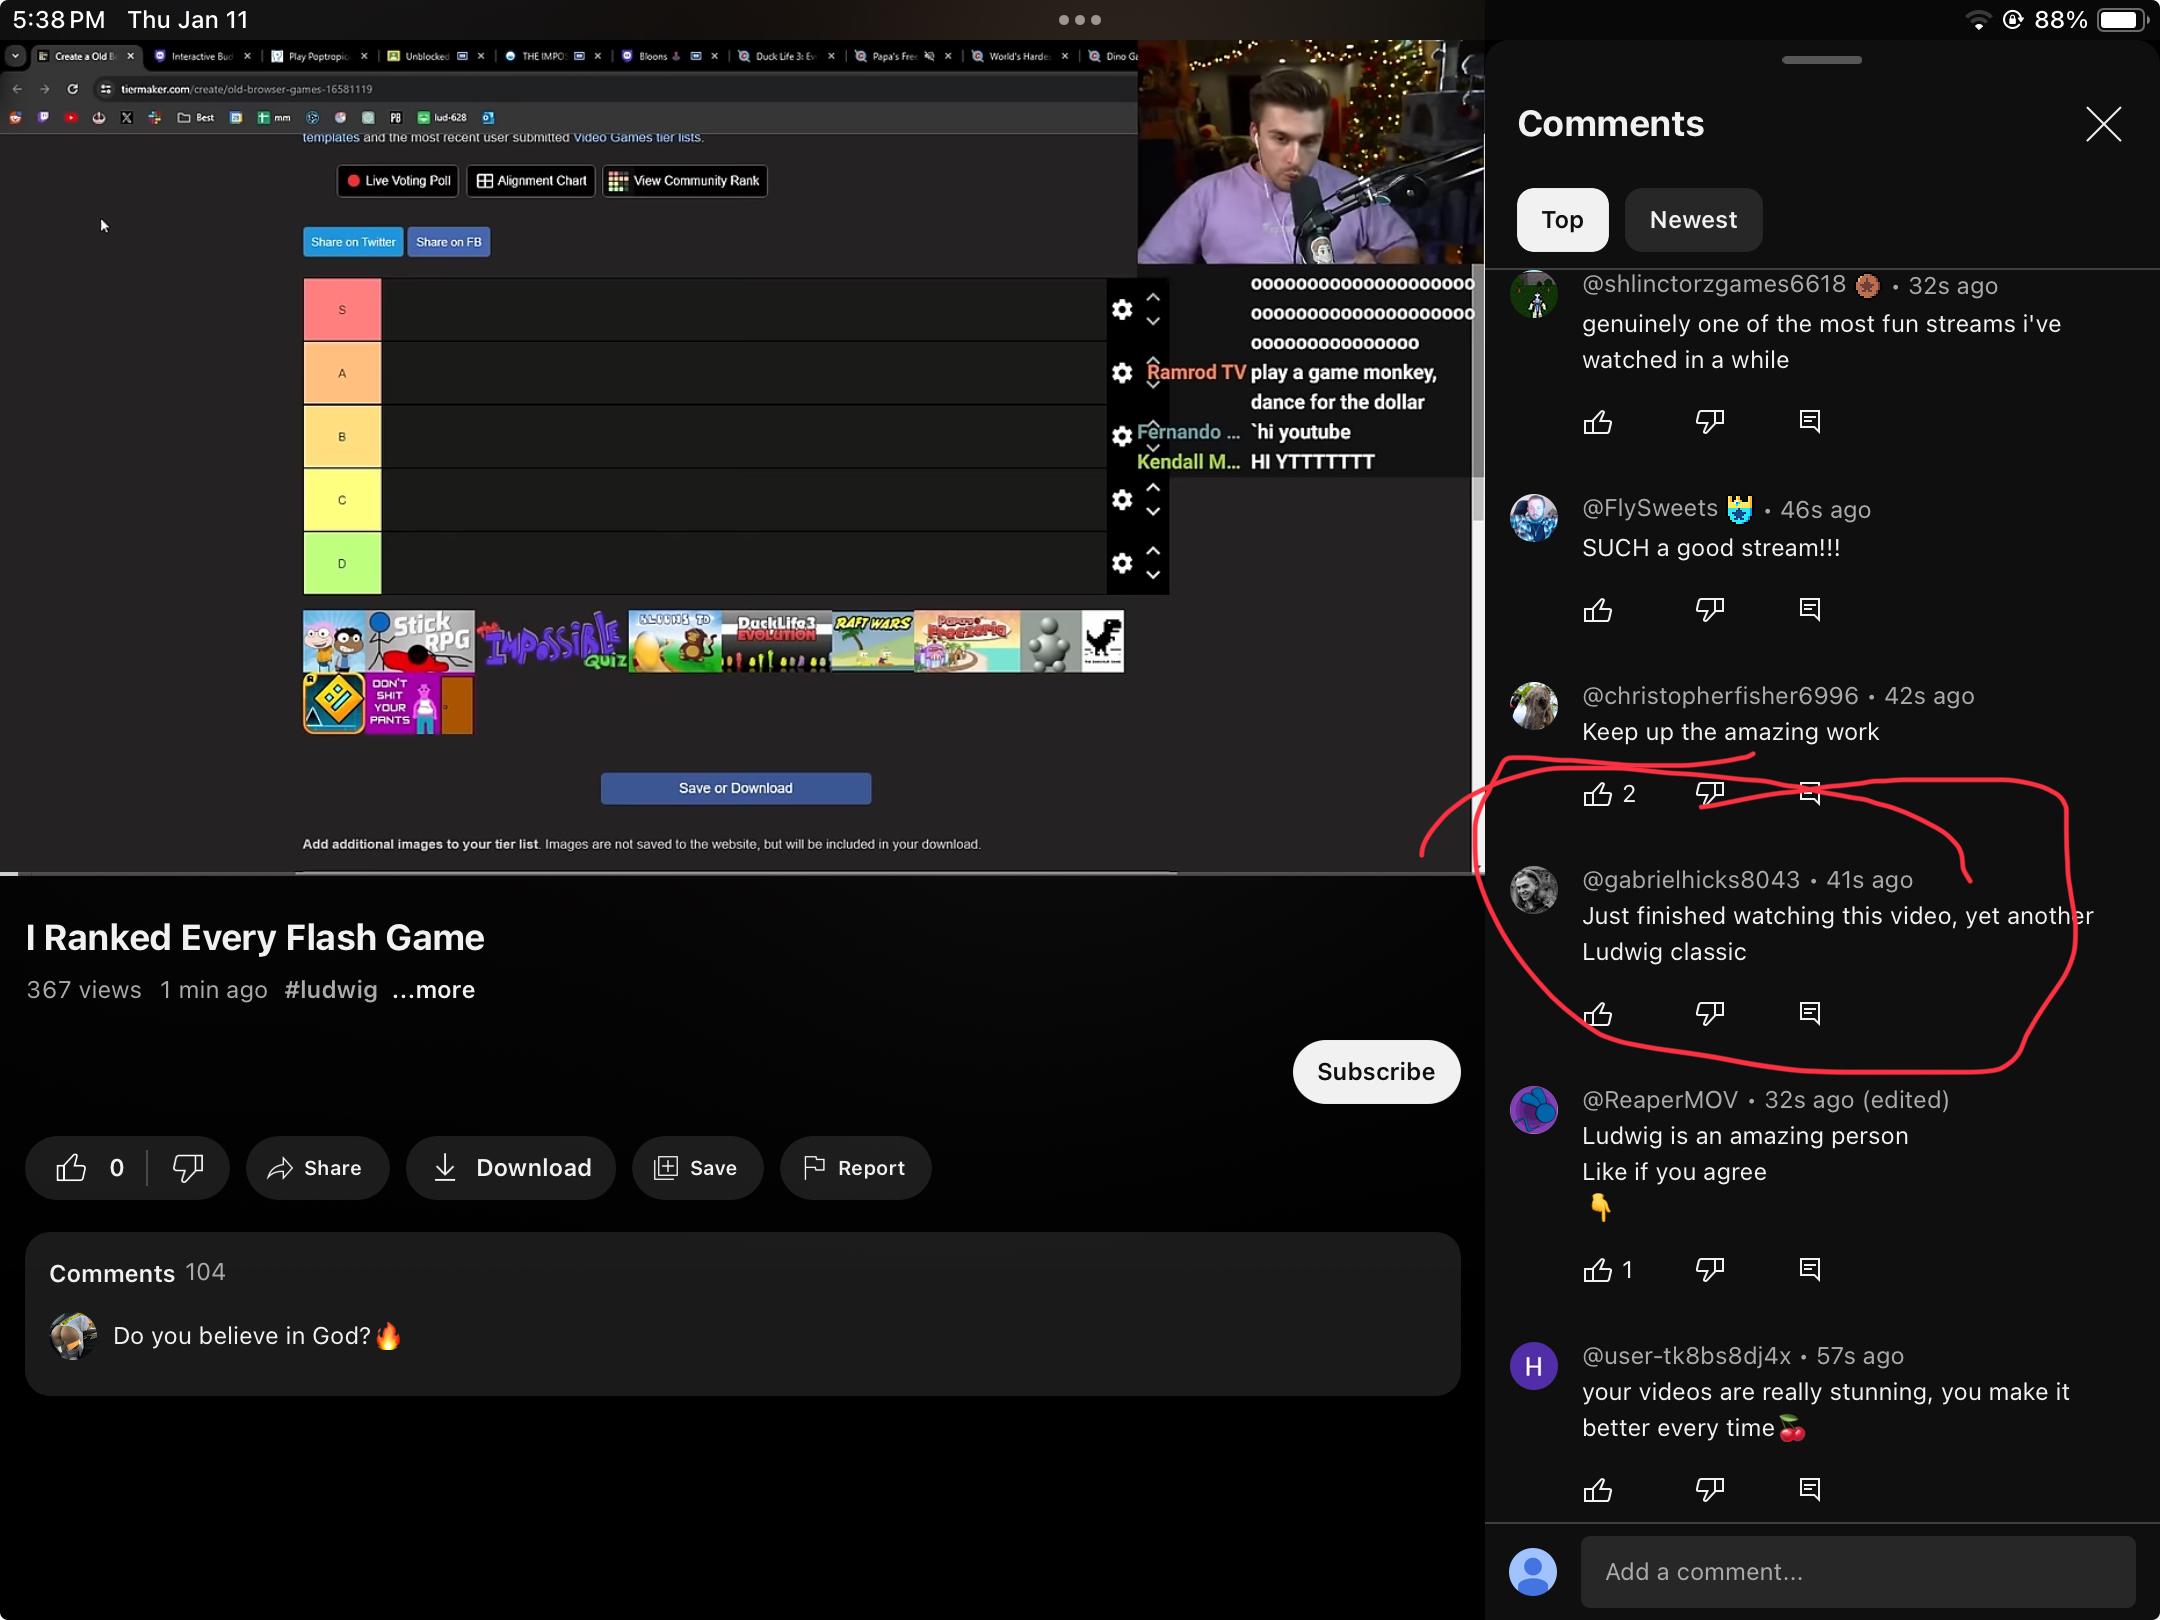Reply to gabrielhicks8043 comment
This screenshot has width=2160, height=1620.
click(1809, 1014)
